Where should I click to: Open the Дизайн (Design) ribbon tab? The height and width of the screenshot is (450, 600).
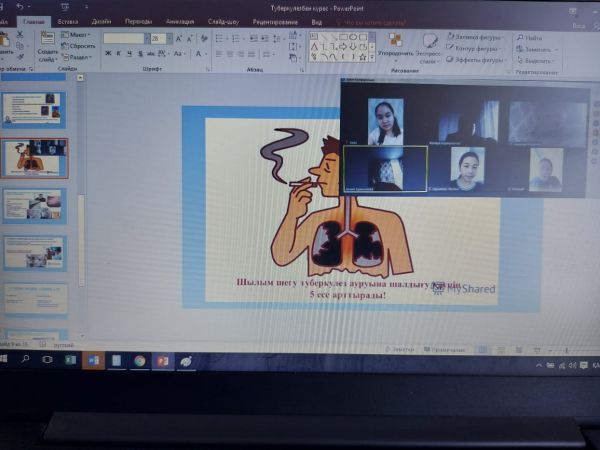coord(101,20)
